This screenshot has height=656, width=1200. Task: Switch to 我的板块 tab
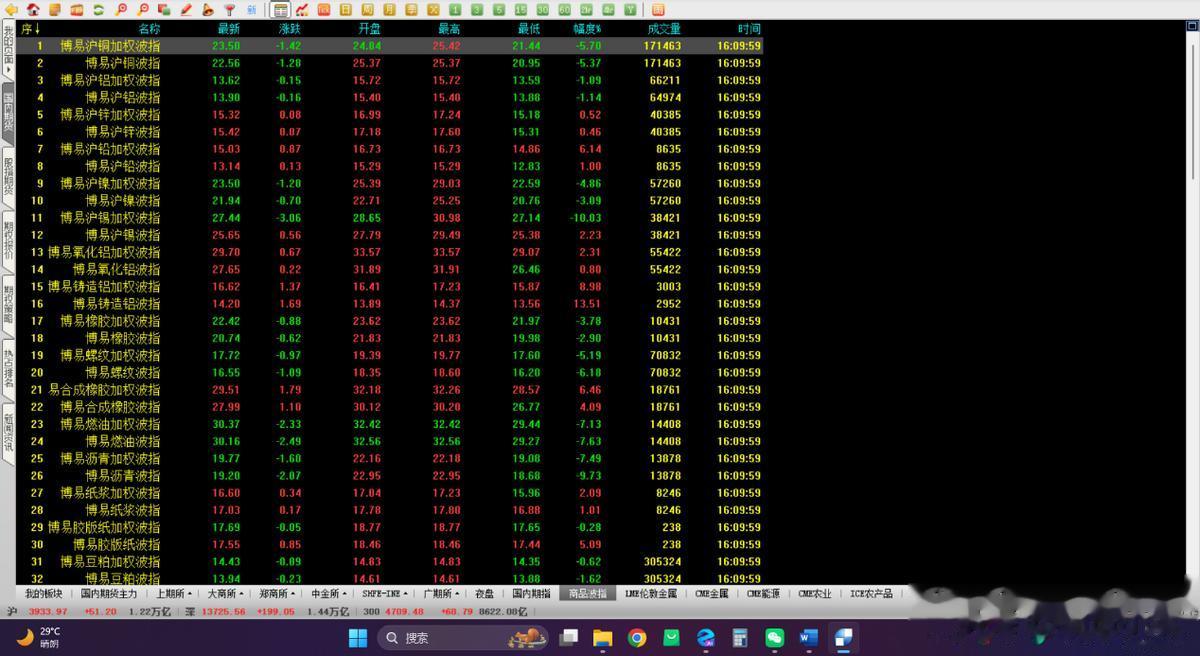[x=44, y=593]
